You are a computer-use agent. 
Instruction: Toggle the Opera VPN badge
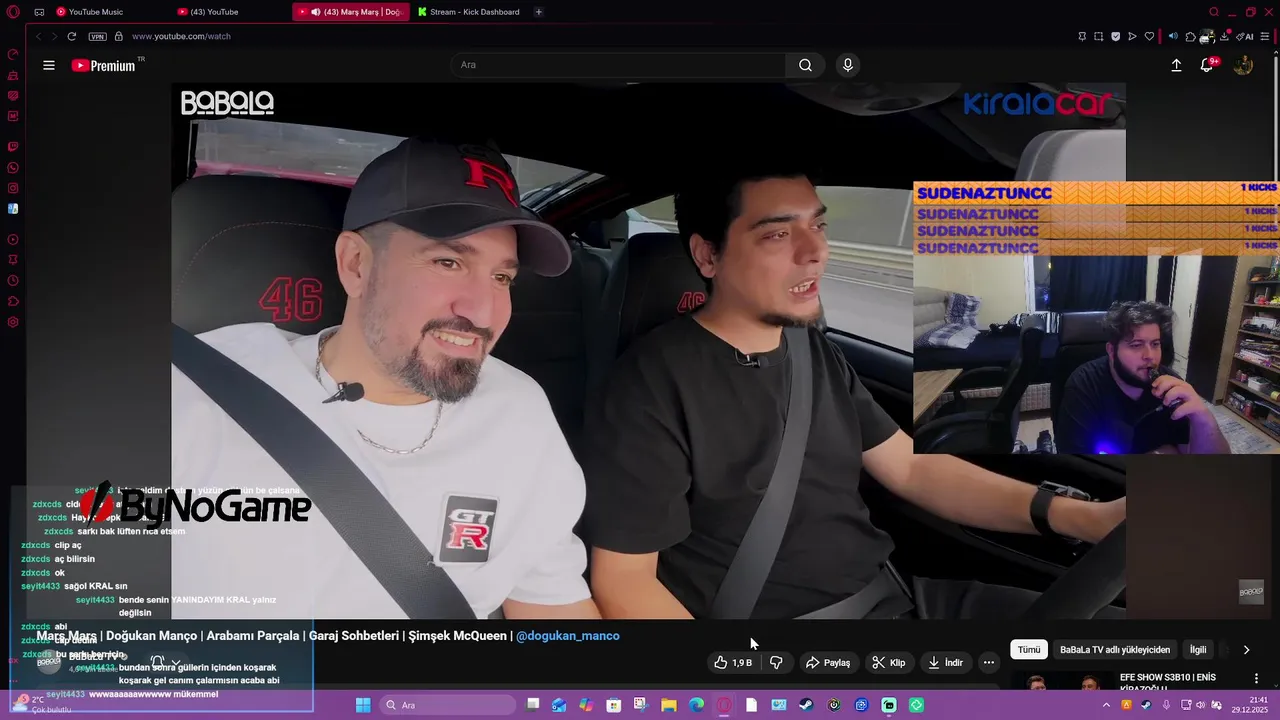97,36
